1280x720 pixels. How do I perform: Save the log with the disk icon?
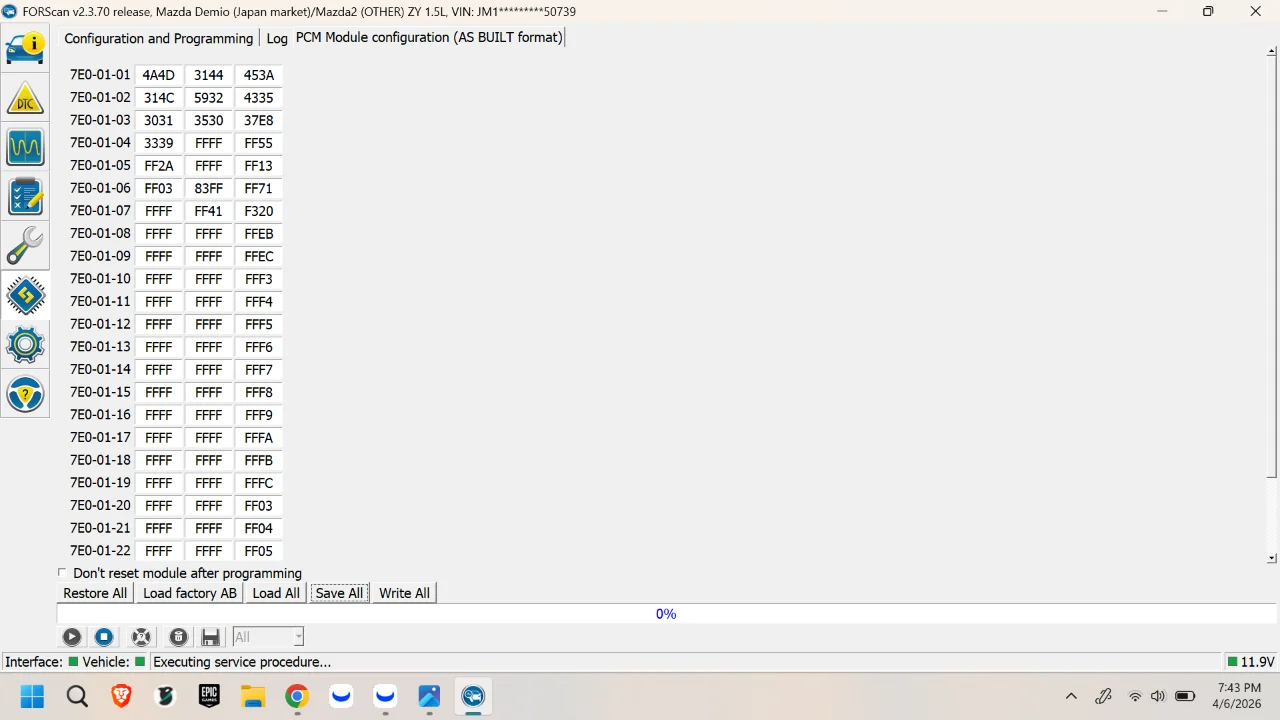tap(210, 637)
